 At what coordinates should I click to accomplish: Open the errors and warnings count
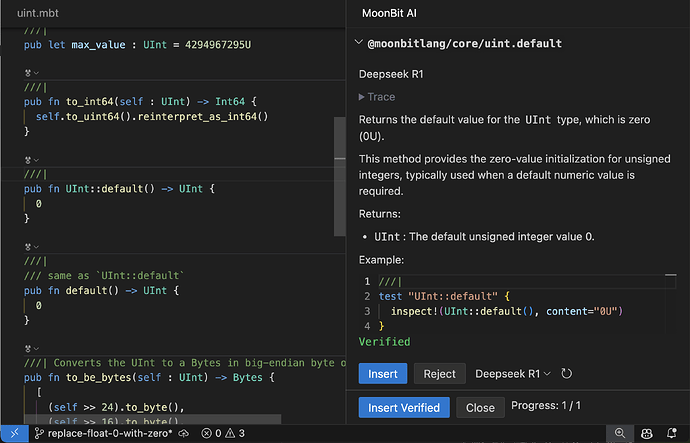pyautogui.click(x=223, y=433)
